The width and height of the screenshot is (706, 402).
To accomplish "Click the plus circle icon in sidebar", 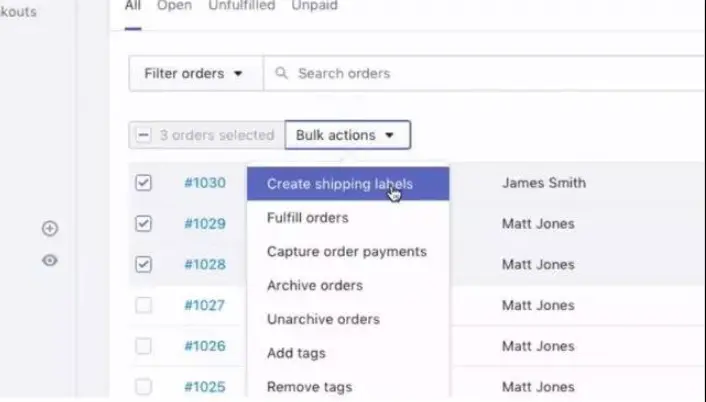I will click(50, 228).
